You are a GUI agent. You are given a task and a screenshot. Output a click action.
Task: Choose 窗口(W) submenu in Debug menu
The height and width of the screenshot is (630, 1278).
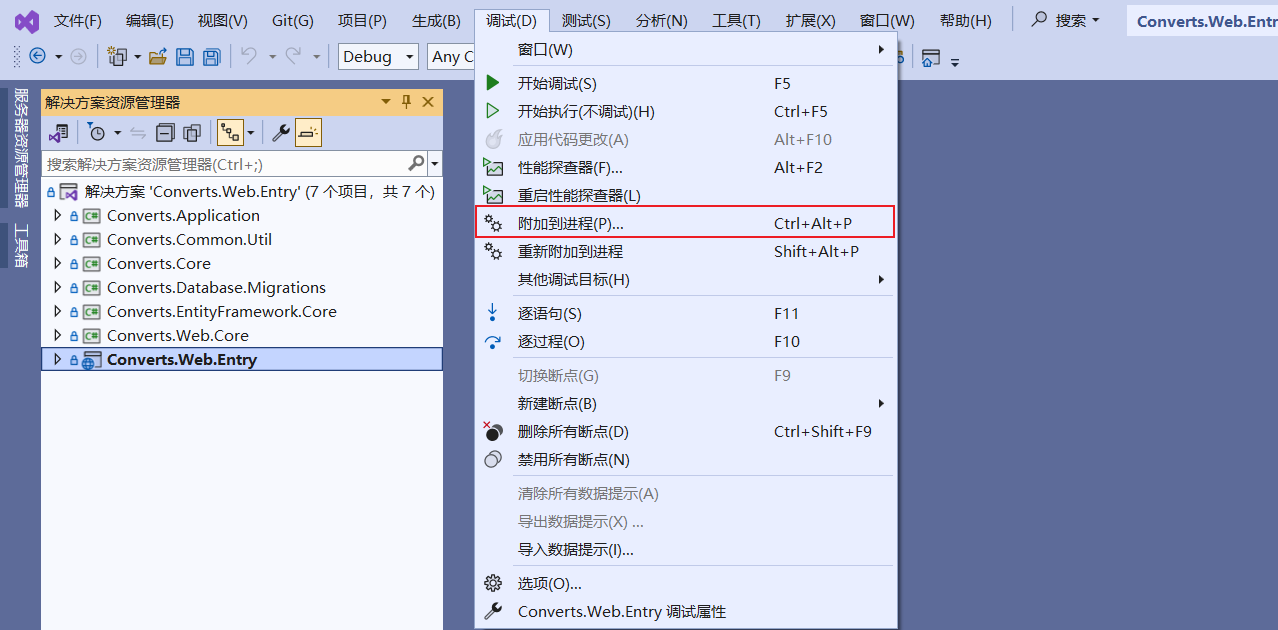pyautogui.click(x=686, y=49)
